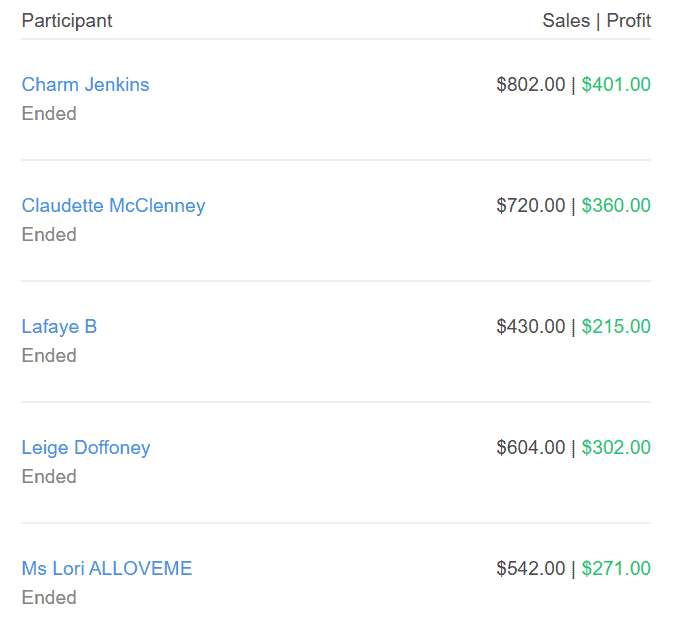This screenshot has height=643, width=673.
Task: Click Charm Jenkins profit $401.00
Action: pyautogui.click(x=616, y=85)
